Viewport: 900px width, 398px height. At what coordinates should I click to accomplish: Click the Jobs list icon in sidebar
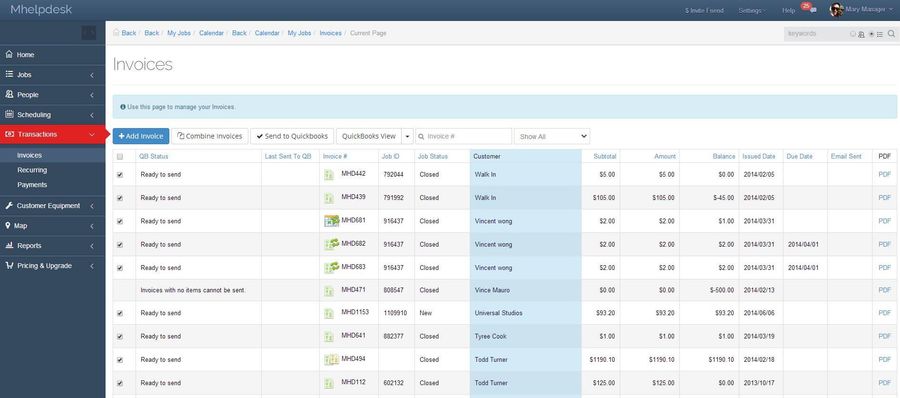click(9, 75)
